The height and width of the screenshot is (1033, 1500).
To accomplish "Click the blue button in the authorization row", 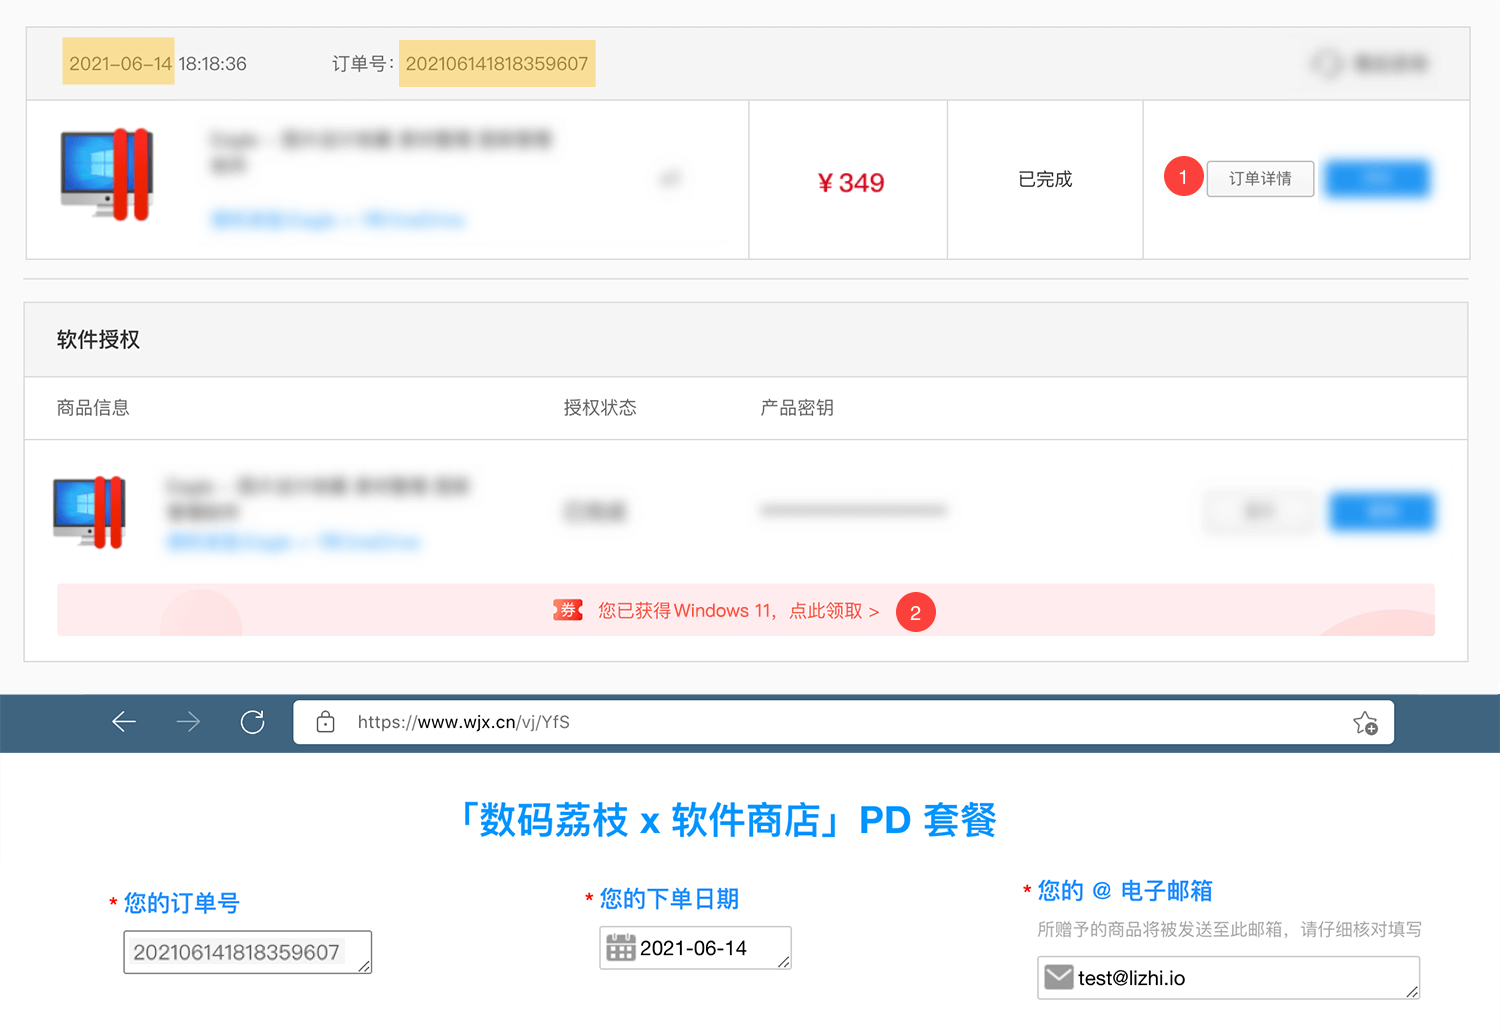I will (x=1382, y=511).
